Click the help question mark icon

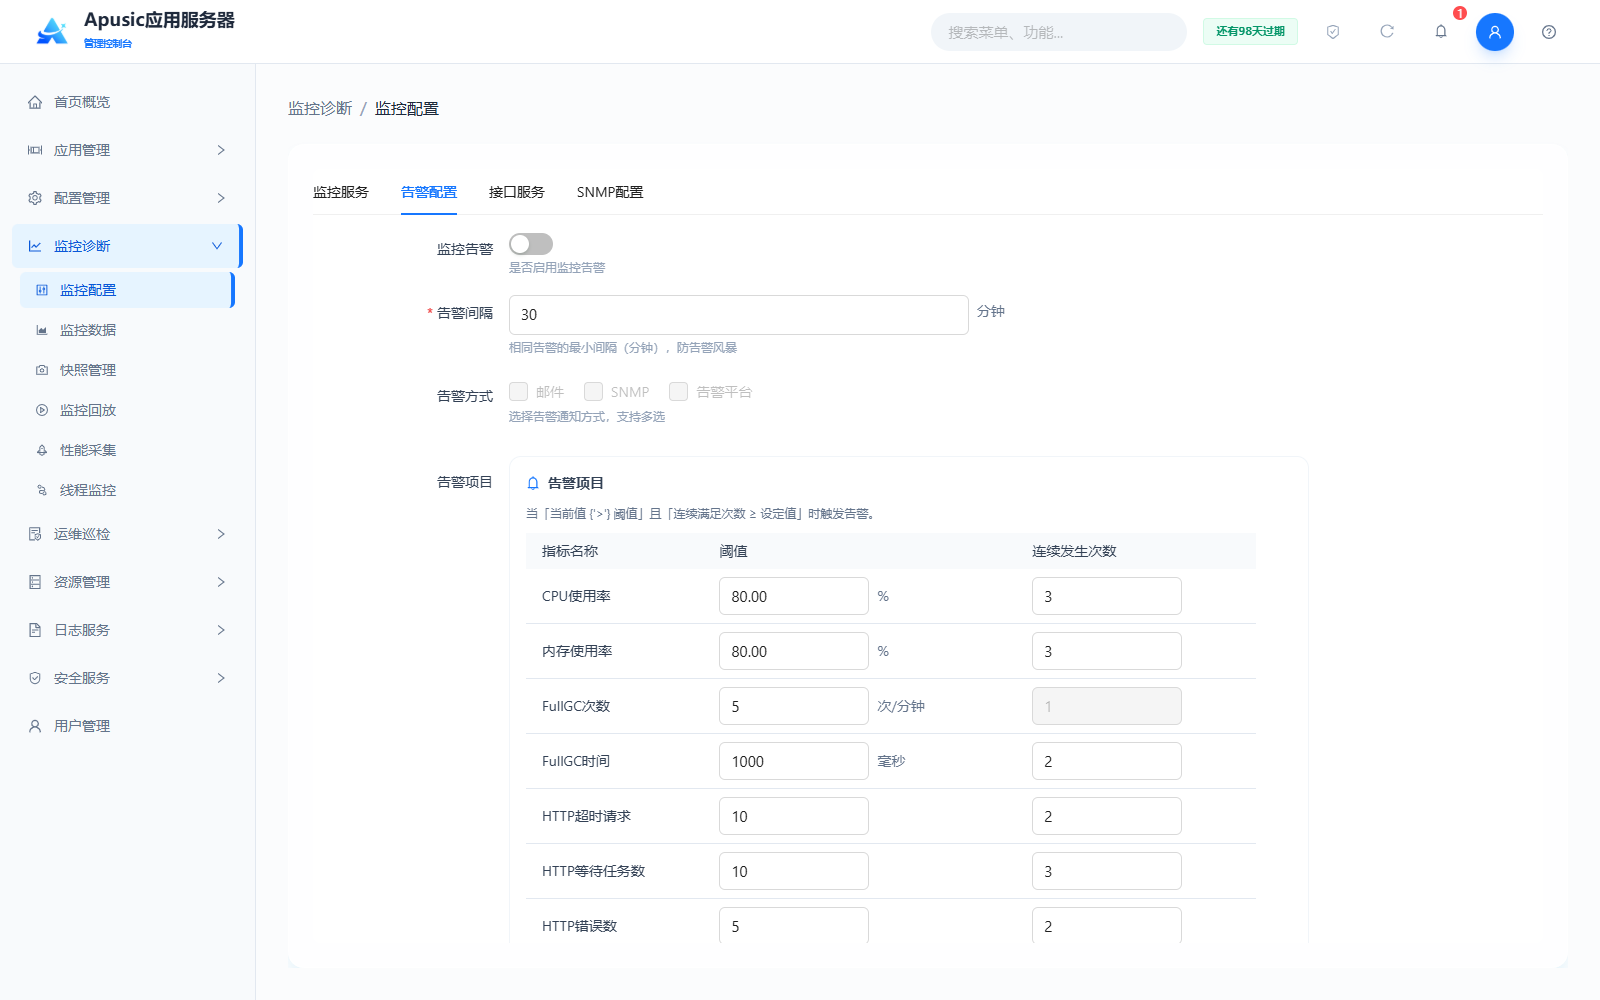point(1549,32)
